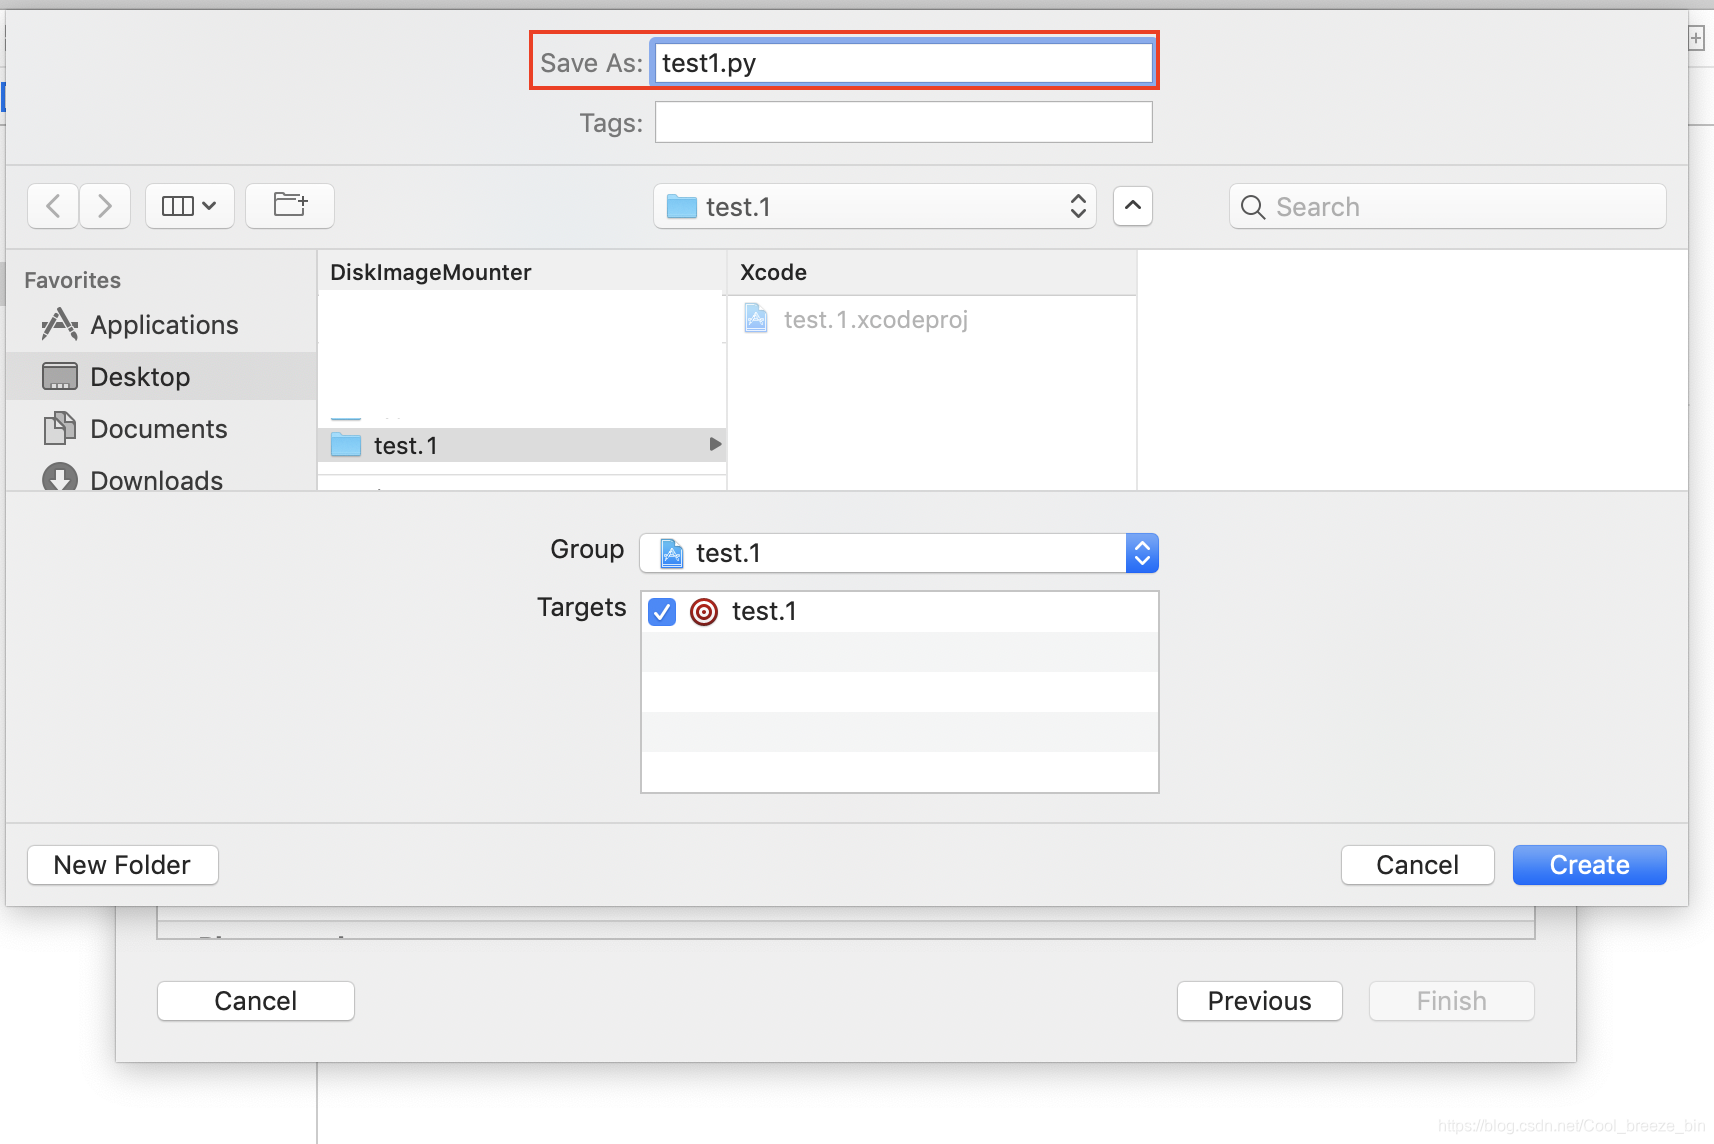1714x1144 pixels.
Task: Click the new folder toolbar icon
Action: (x=290, y=206)
